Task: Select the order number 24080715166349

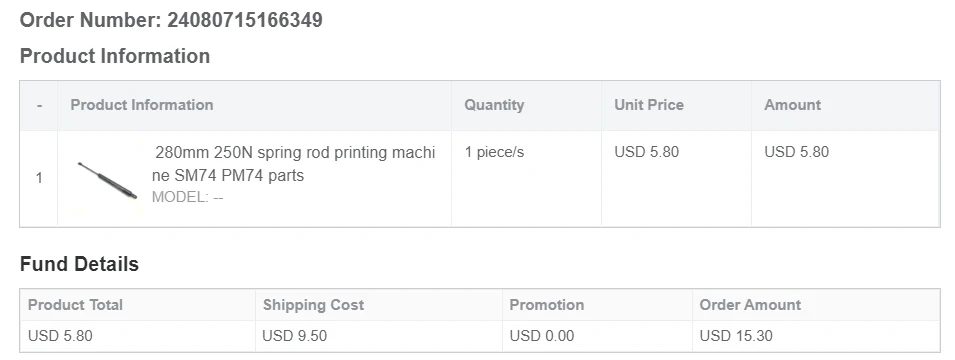Action: point(245,20)
